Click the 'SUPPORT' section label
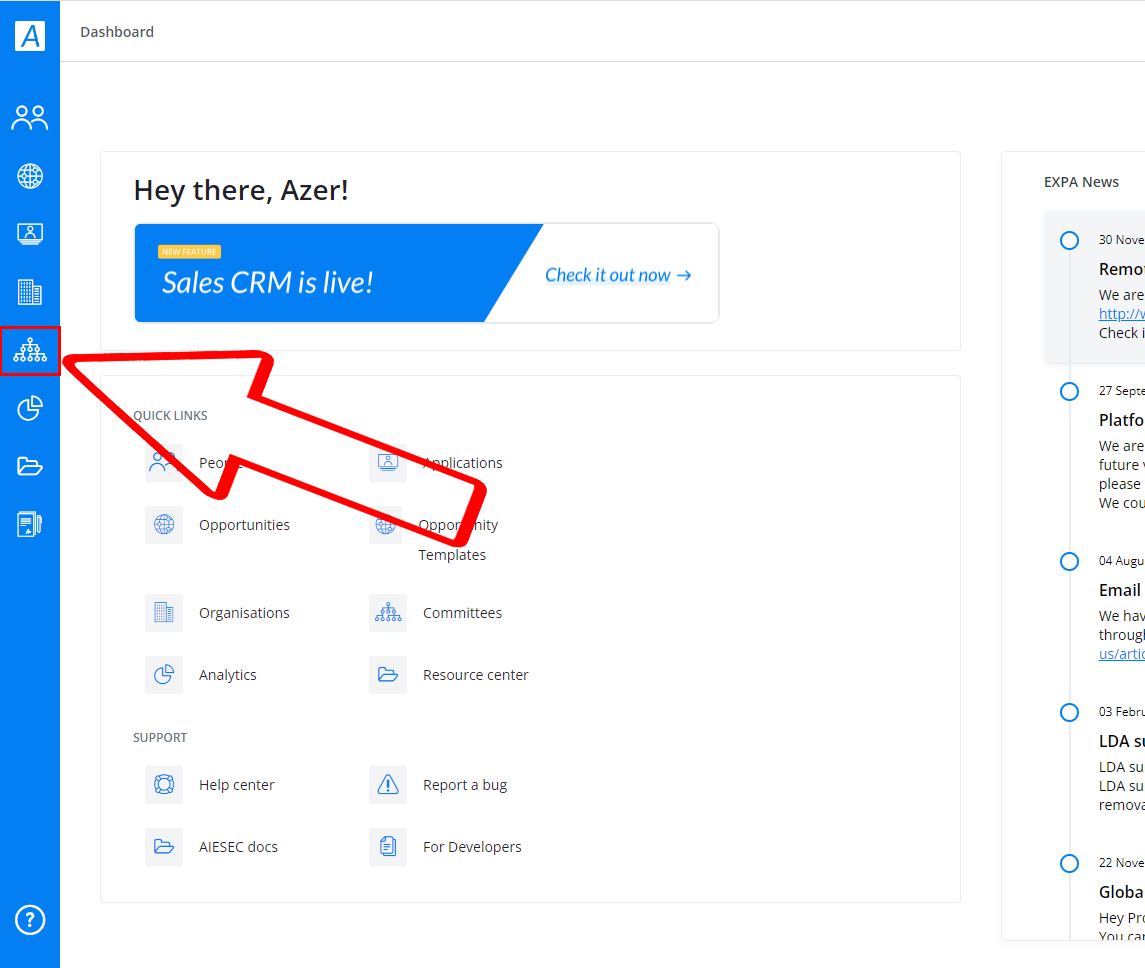This screenshot has width=1145, height=968. [160, 737]
